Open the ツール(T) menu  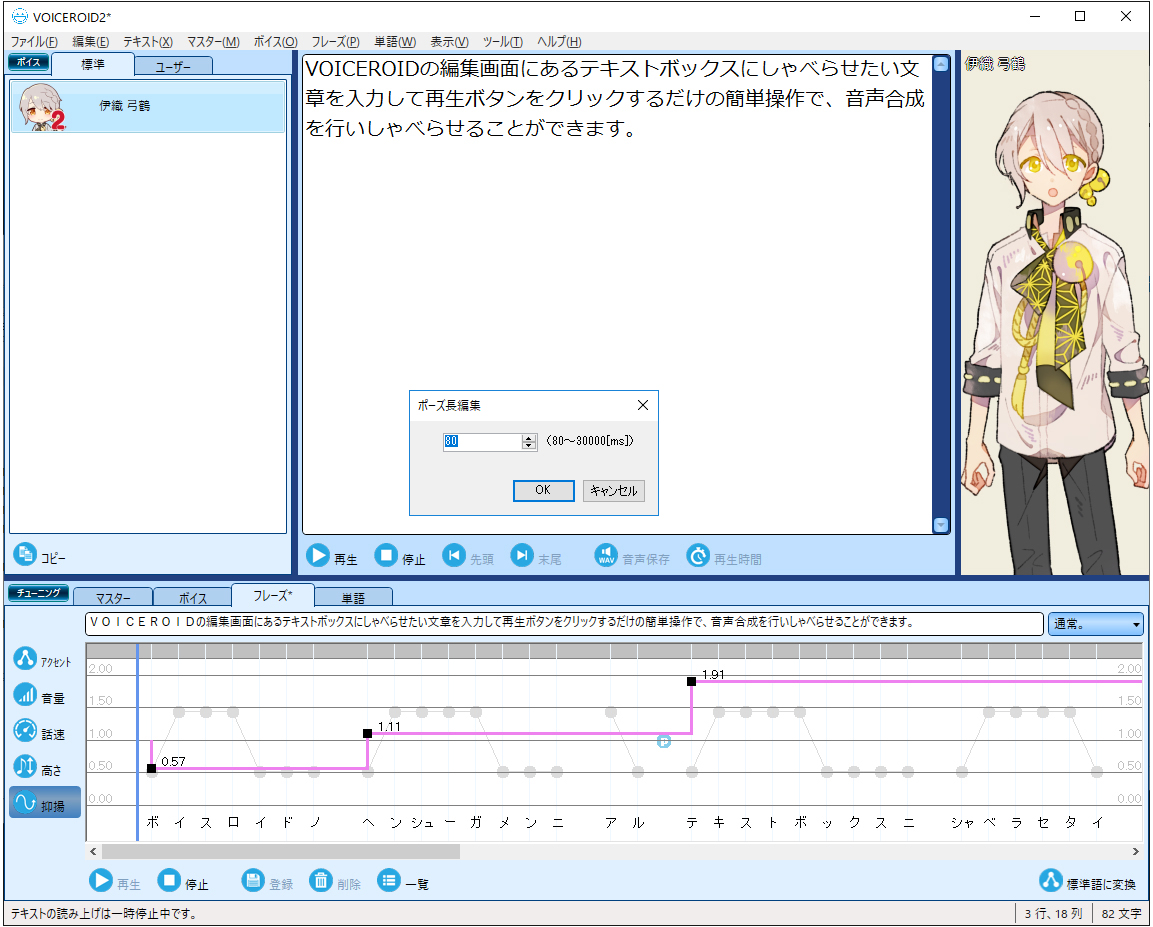[503, 42]
